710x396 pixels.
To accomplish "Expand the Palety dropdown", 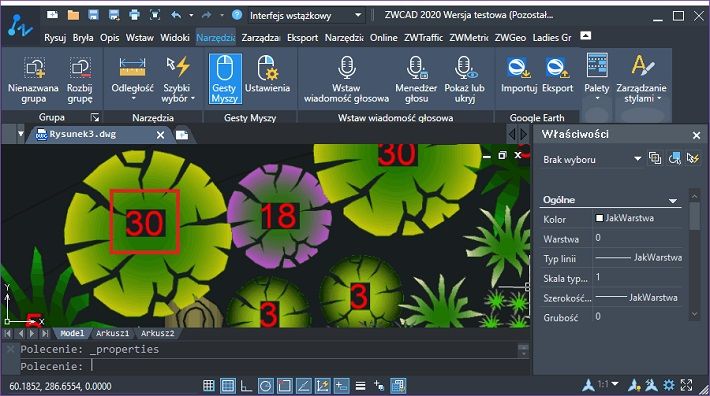I will pyautogui.click(x=597, y=98).
